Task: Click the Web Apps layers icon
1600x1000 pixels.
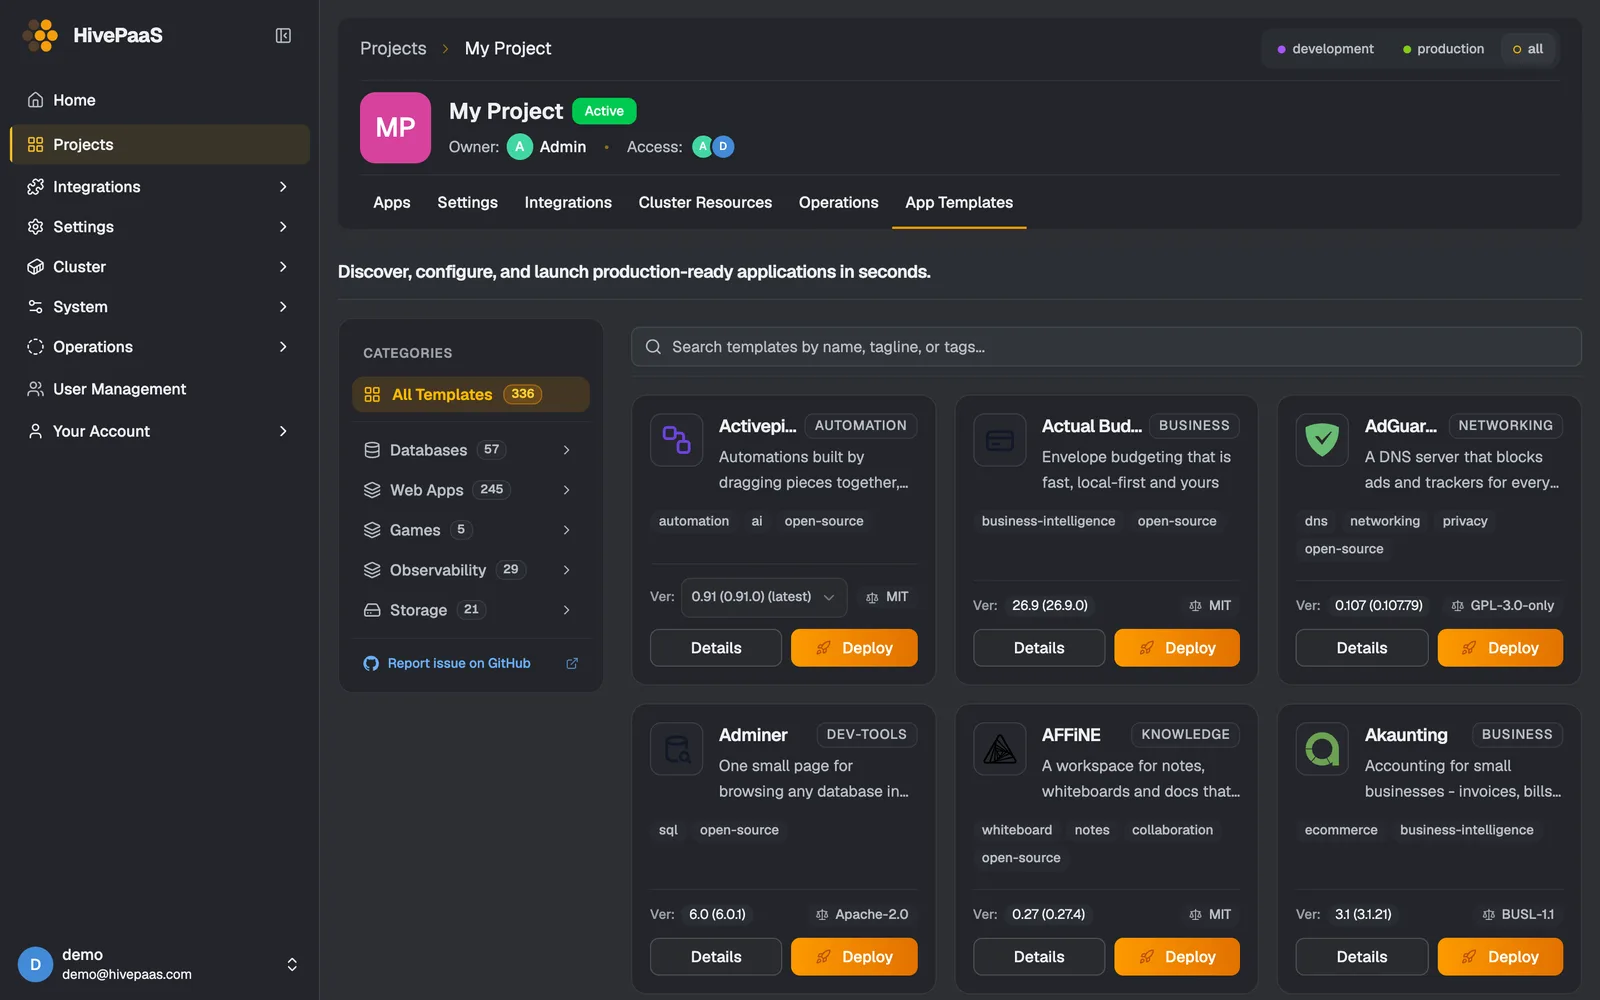Action: (372, 490)
